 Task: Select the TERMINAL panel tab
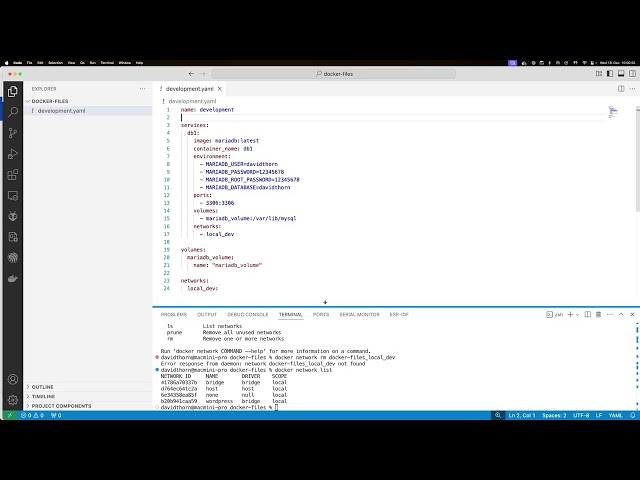(291, 314)
